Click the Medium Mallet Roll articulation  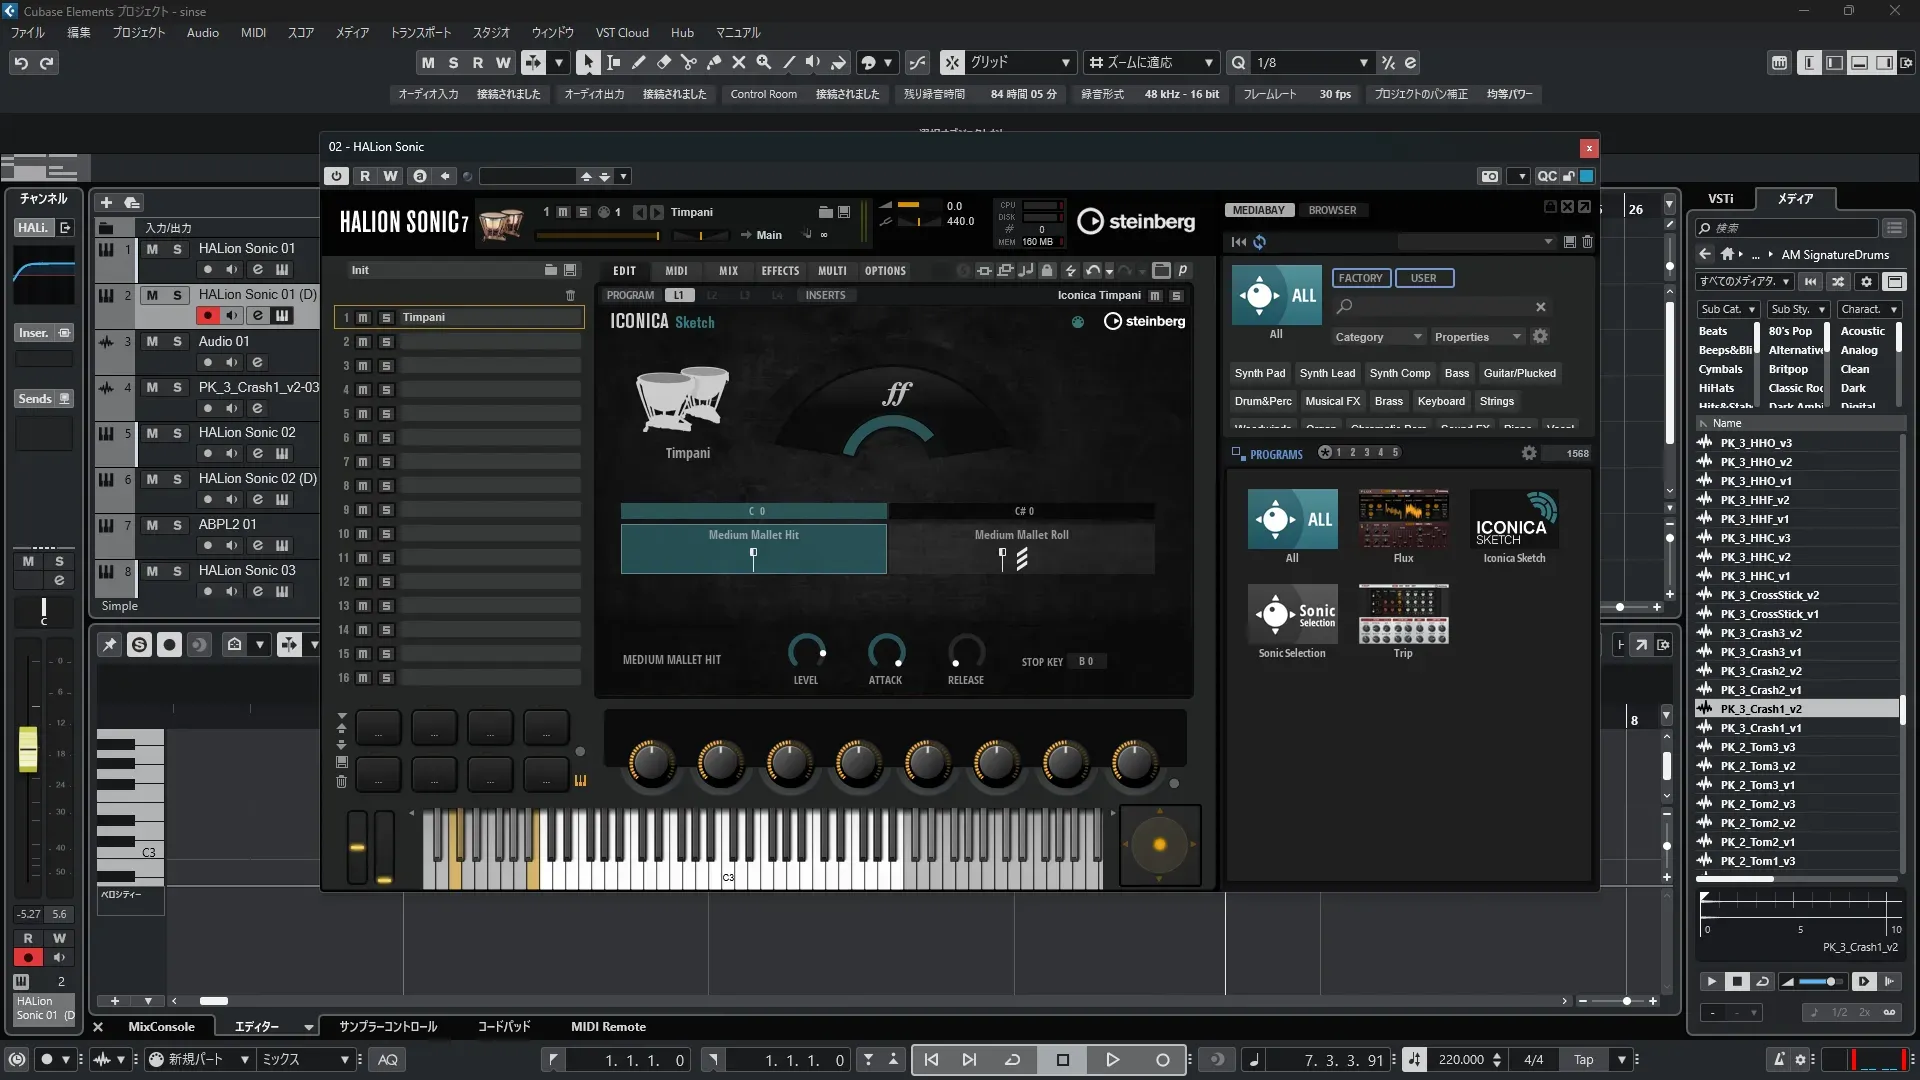point(1021,549)
